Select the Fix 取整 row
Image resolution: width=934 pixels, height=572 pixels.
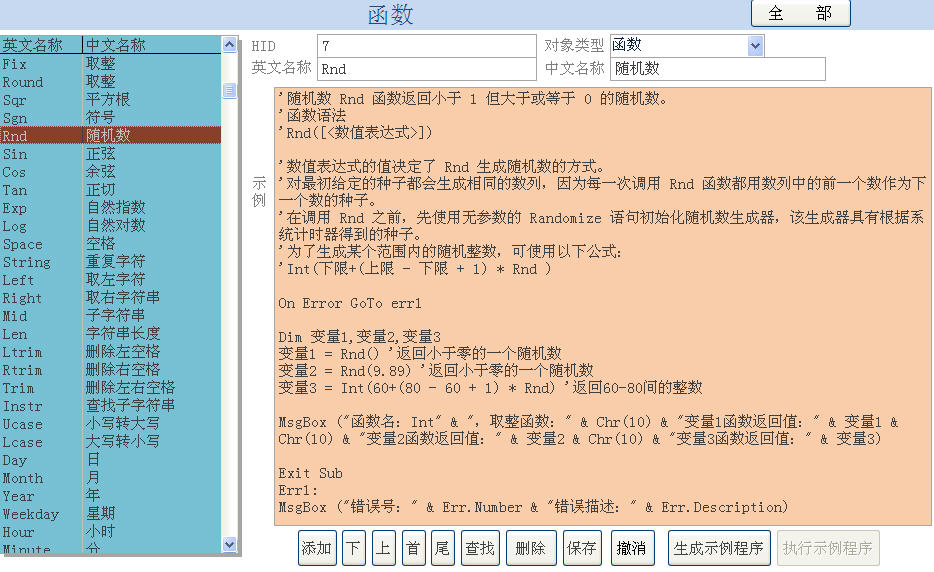(x=110, y=63)
